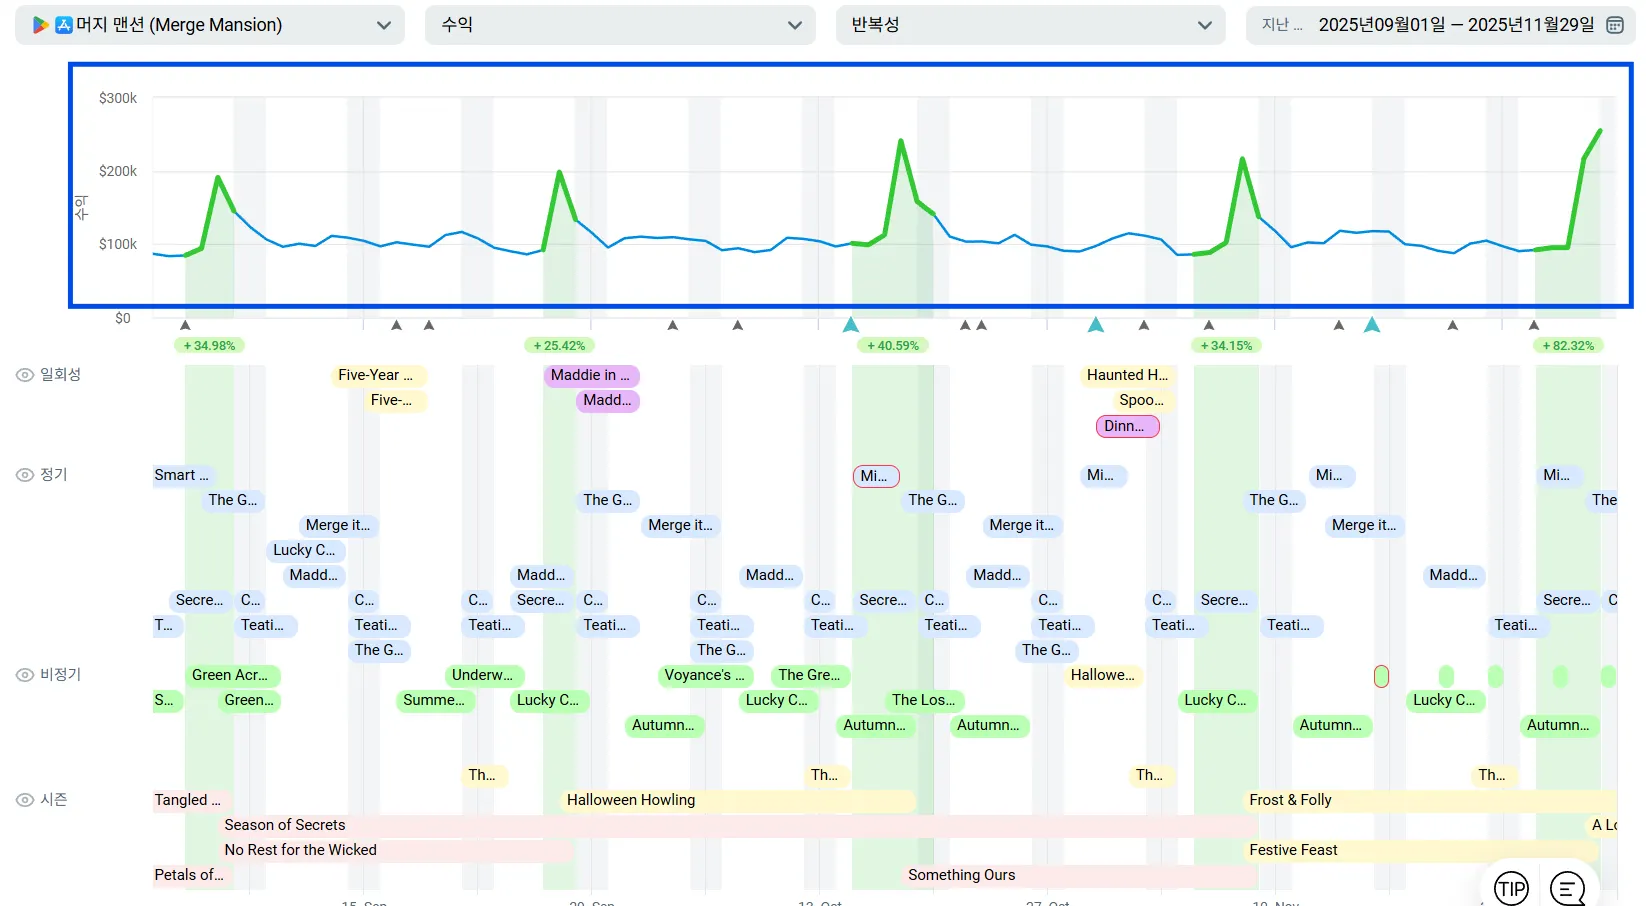Select the Underw... green event tag
Viewport: 1646px width, 906px height.
tap(483, 676)
